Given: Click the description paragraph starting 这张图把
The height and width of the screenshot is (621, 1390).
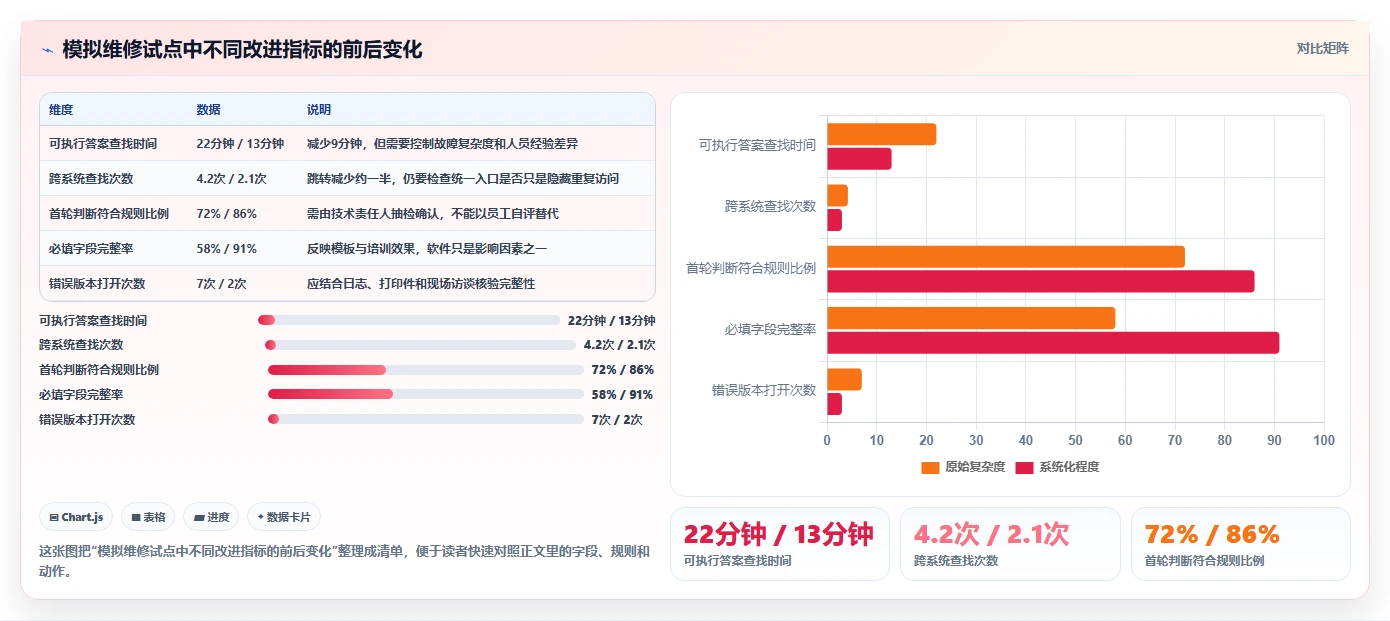Looking at the screenshot, I should click(x=344, y=561).
